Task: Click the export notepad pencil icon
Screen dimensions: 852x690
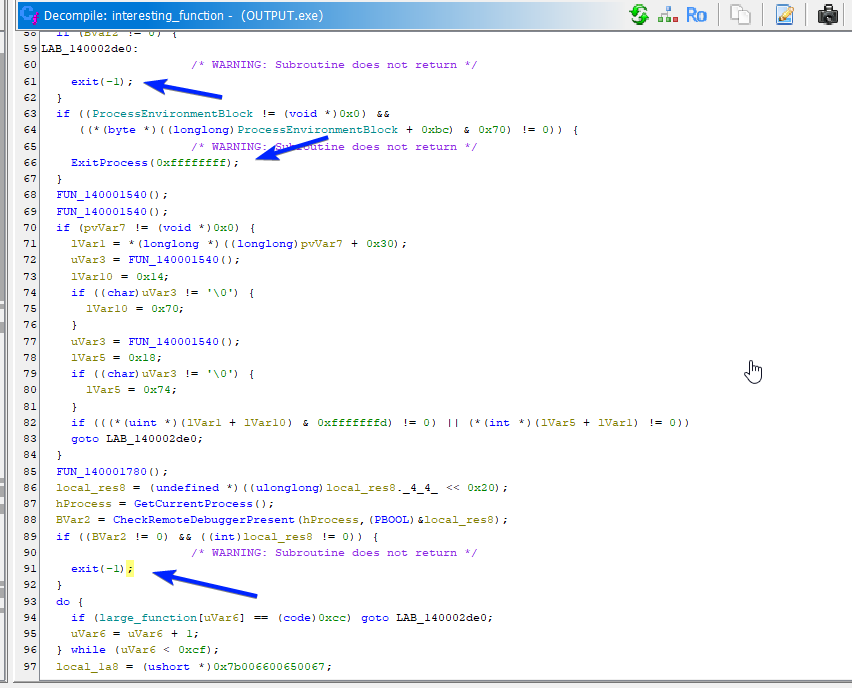Action: point(784,15)
